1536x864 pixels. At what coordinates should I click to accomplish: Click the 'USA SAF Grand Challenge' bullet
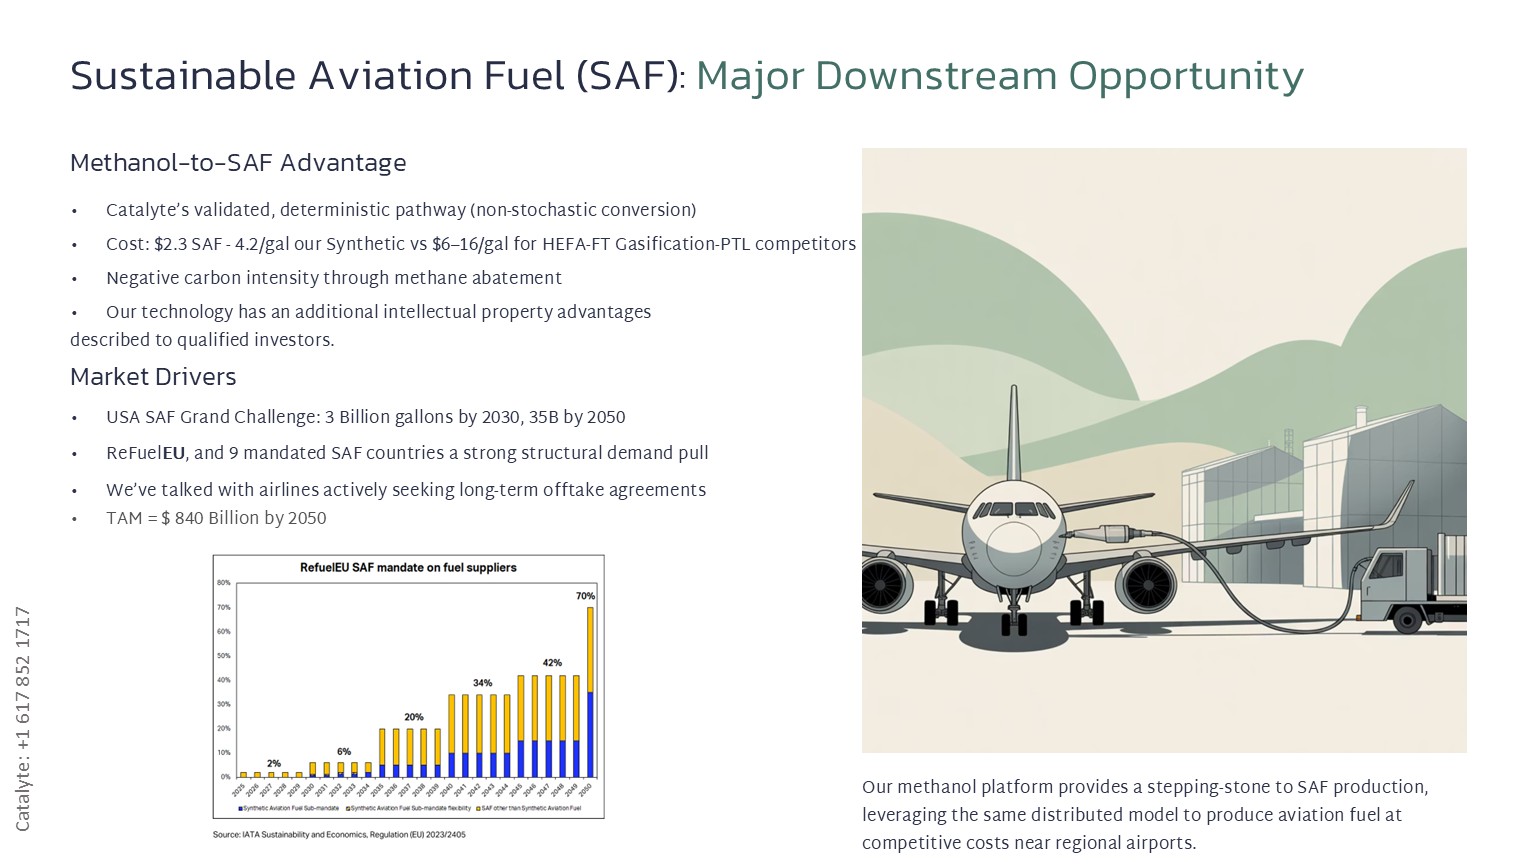[x=365, y=418]
